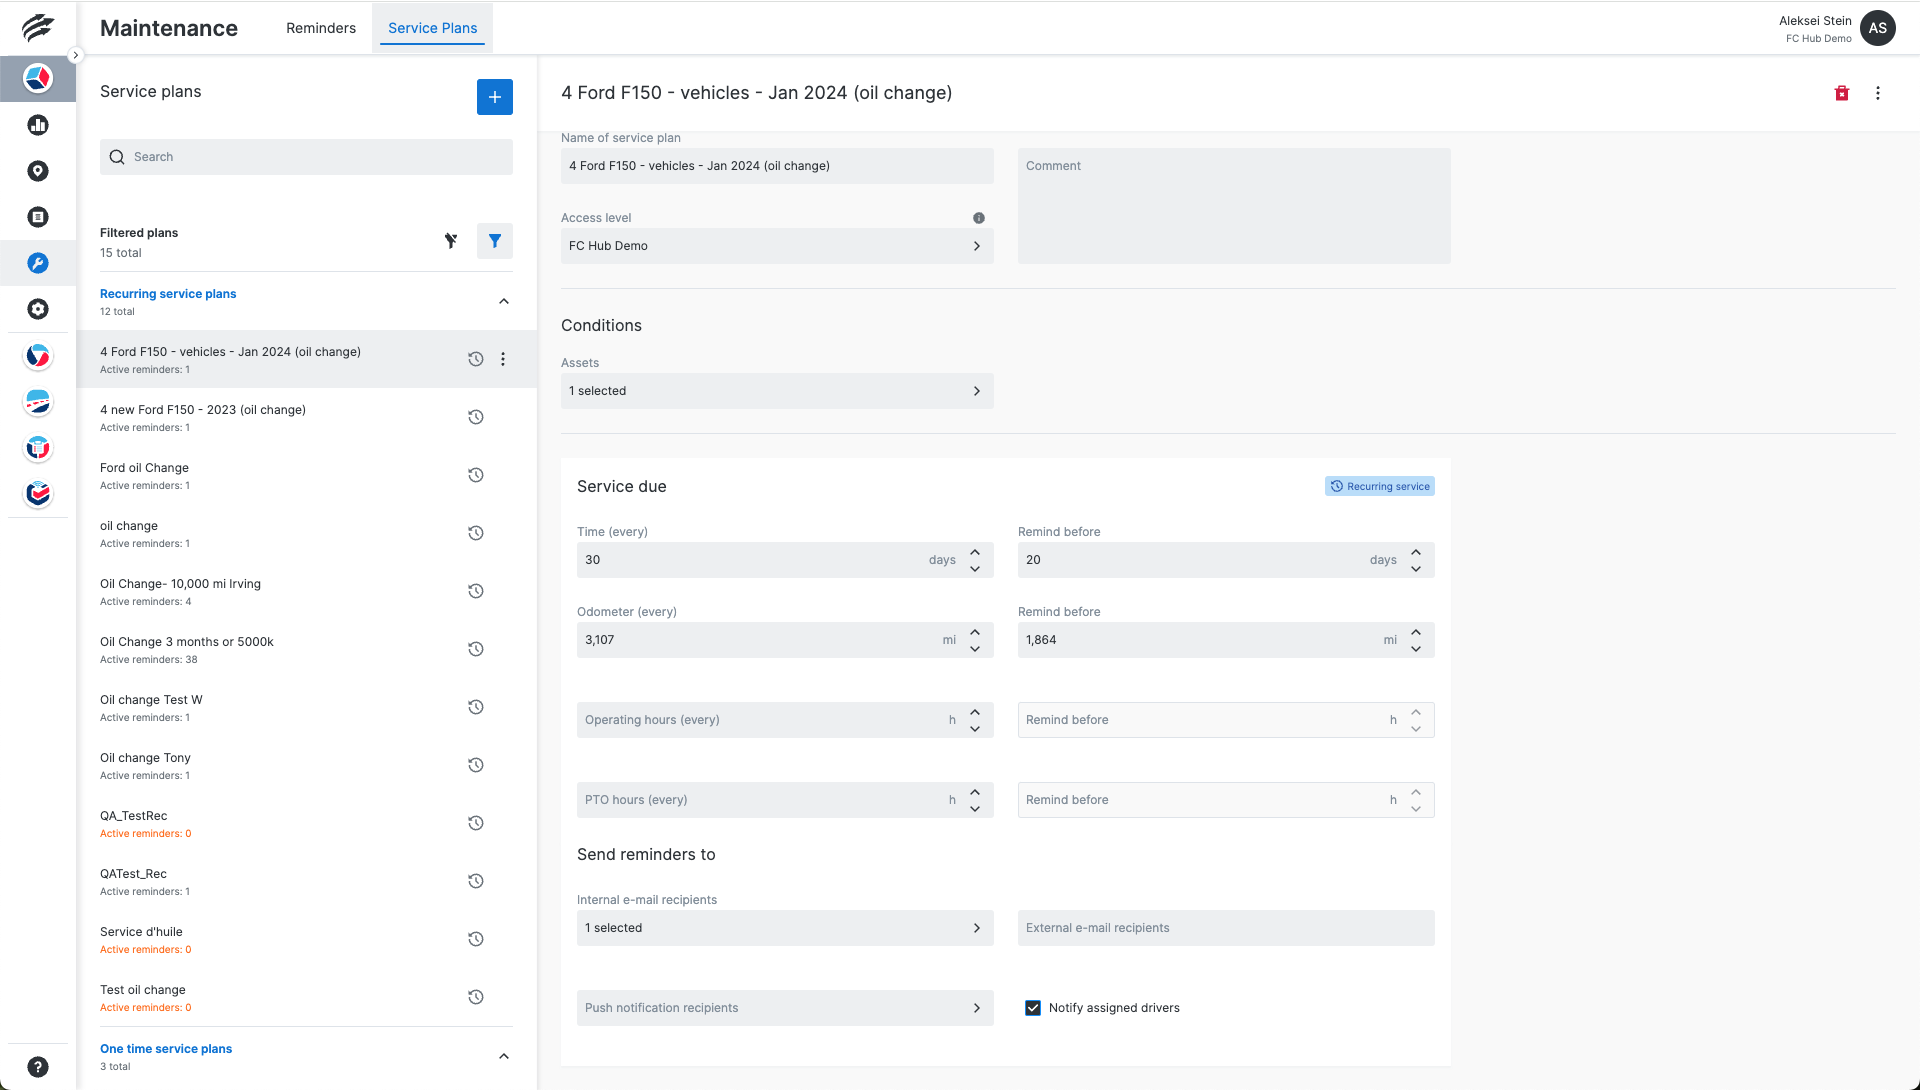The image size is (1920, 1090).
Task: Edit the Name of service plan field
Action: click(777, 166)
